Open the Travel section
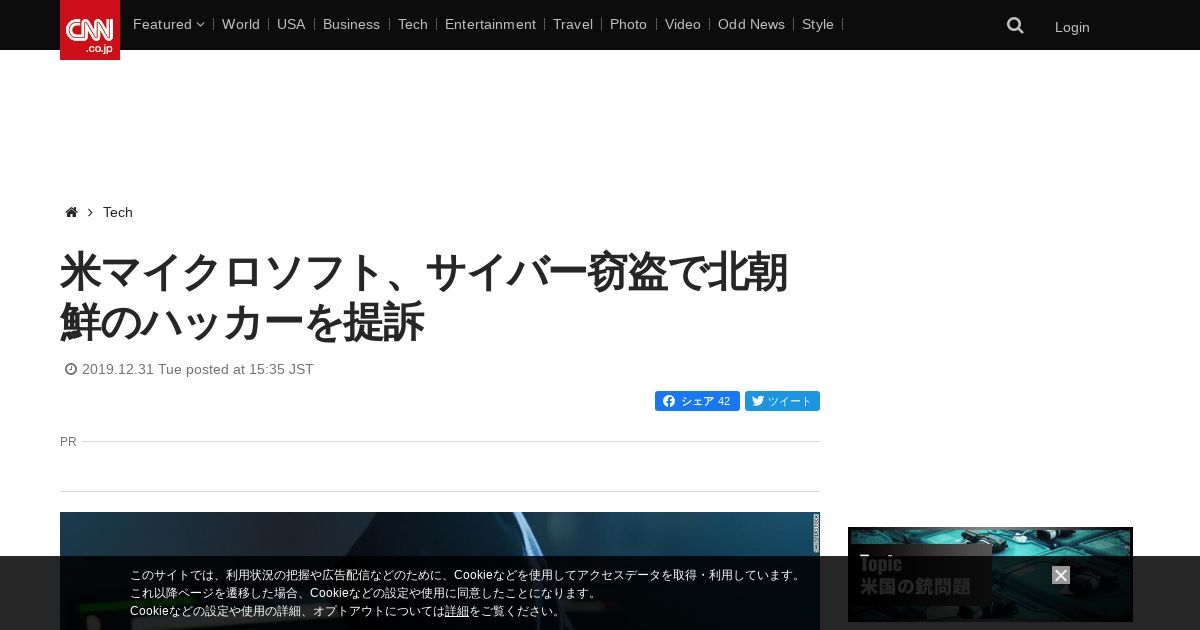This screenshot has height=630, width=1200. (x=573, y=24)
